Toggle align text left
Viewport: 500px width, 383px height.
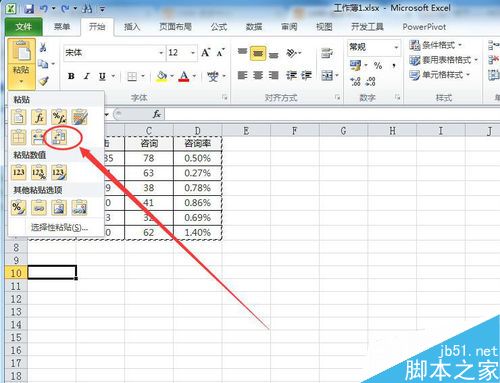[242, 76]
